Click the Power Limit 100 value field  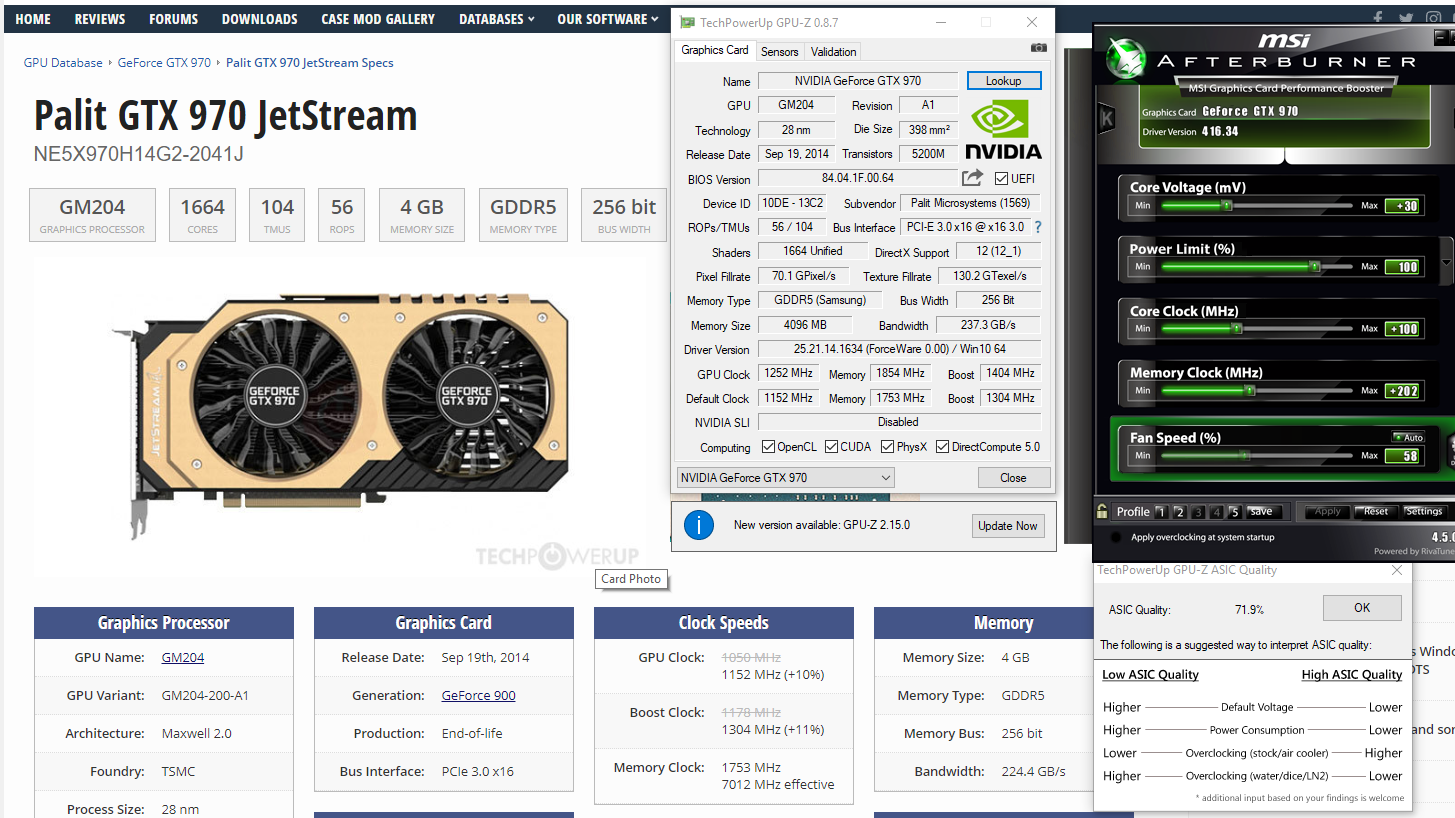1402,267
